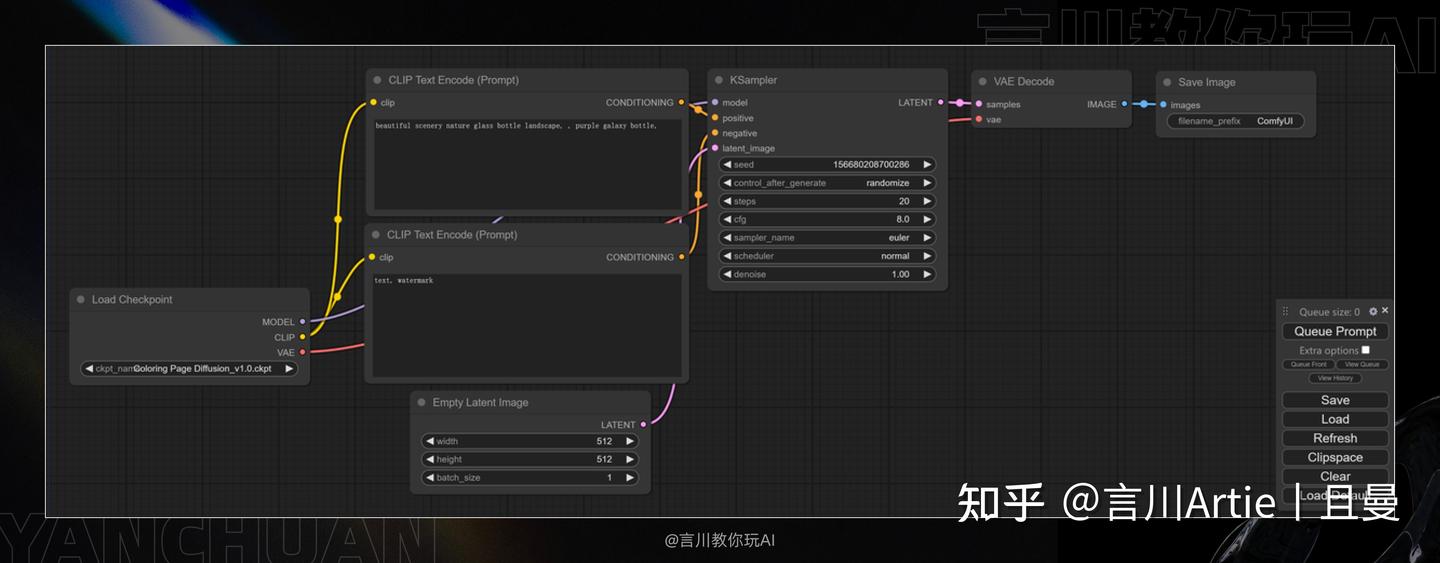Viewport: 1440px width, 563px height.
Task: Increase seed with the right arrow
Action: pos(927,165)
